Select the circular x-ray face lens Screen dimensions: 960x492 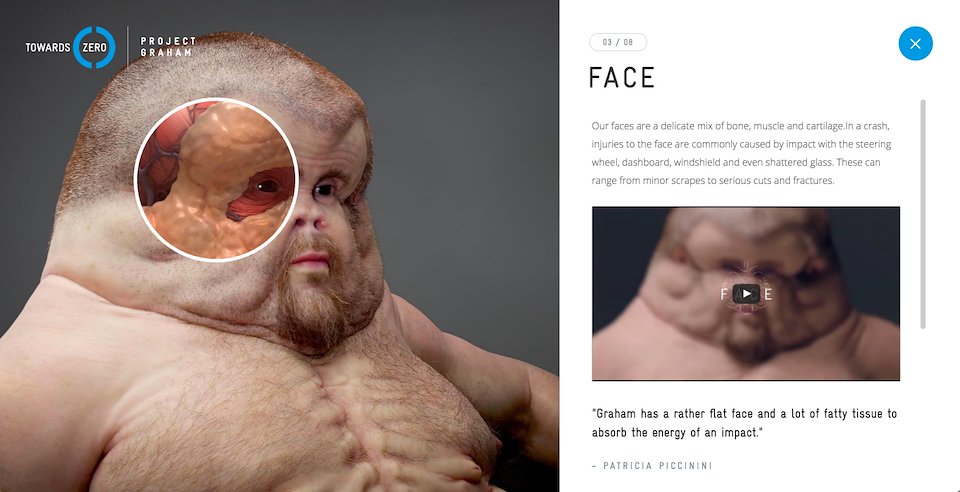(216, 179)
